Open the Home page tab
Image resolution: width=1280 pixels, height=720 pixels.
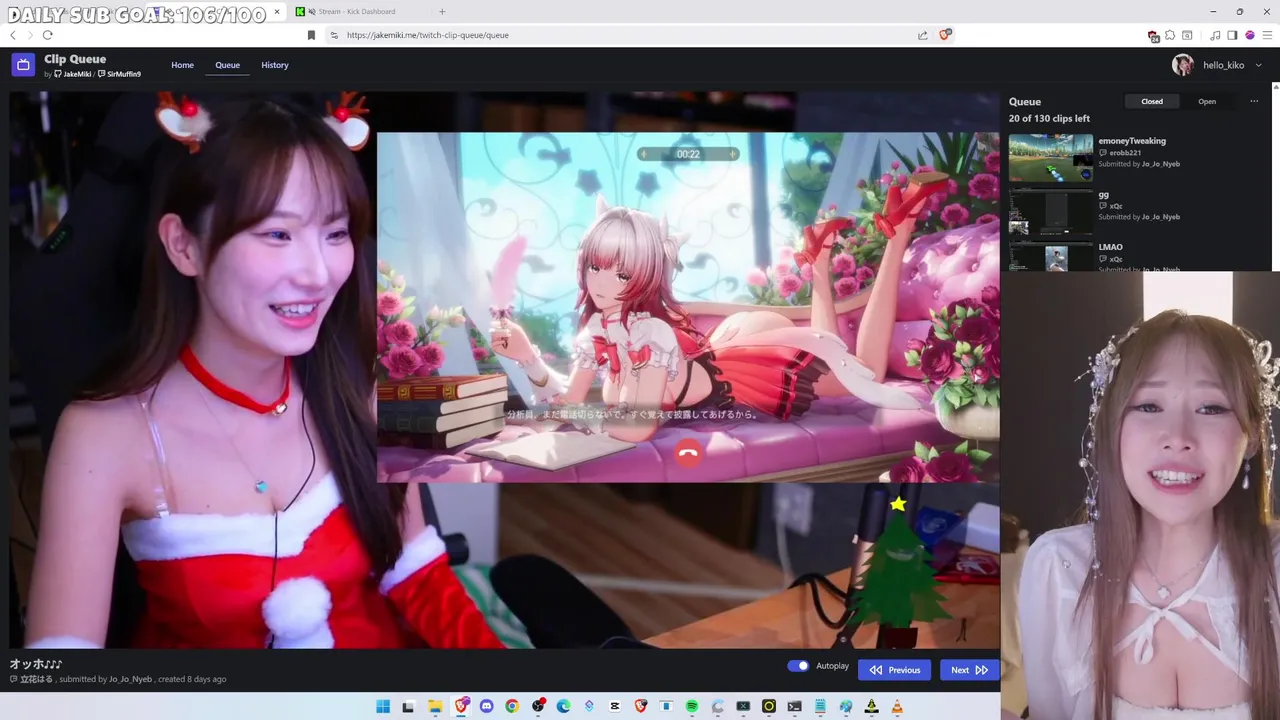[x=182, y=65]
